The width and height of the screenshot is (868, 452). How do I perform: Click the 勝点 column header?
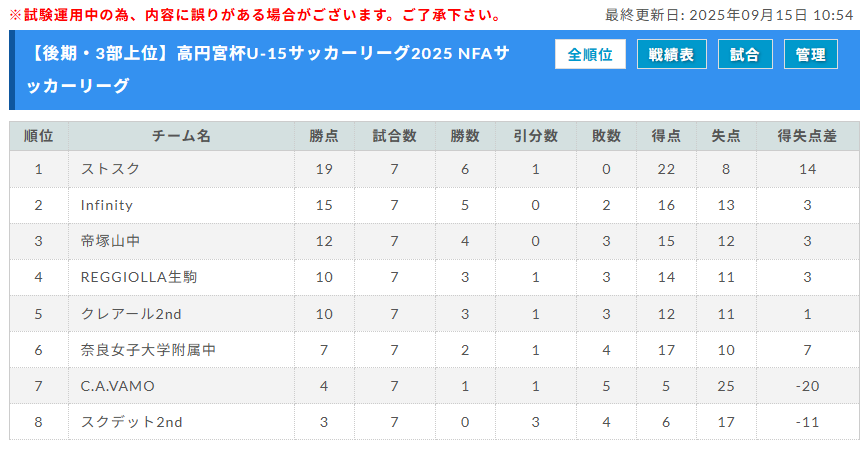(324, 136)
